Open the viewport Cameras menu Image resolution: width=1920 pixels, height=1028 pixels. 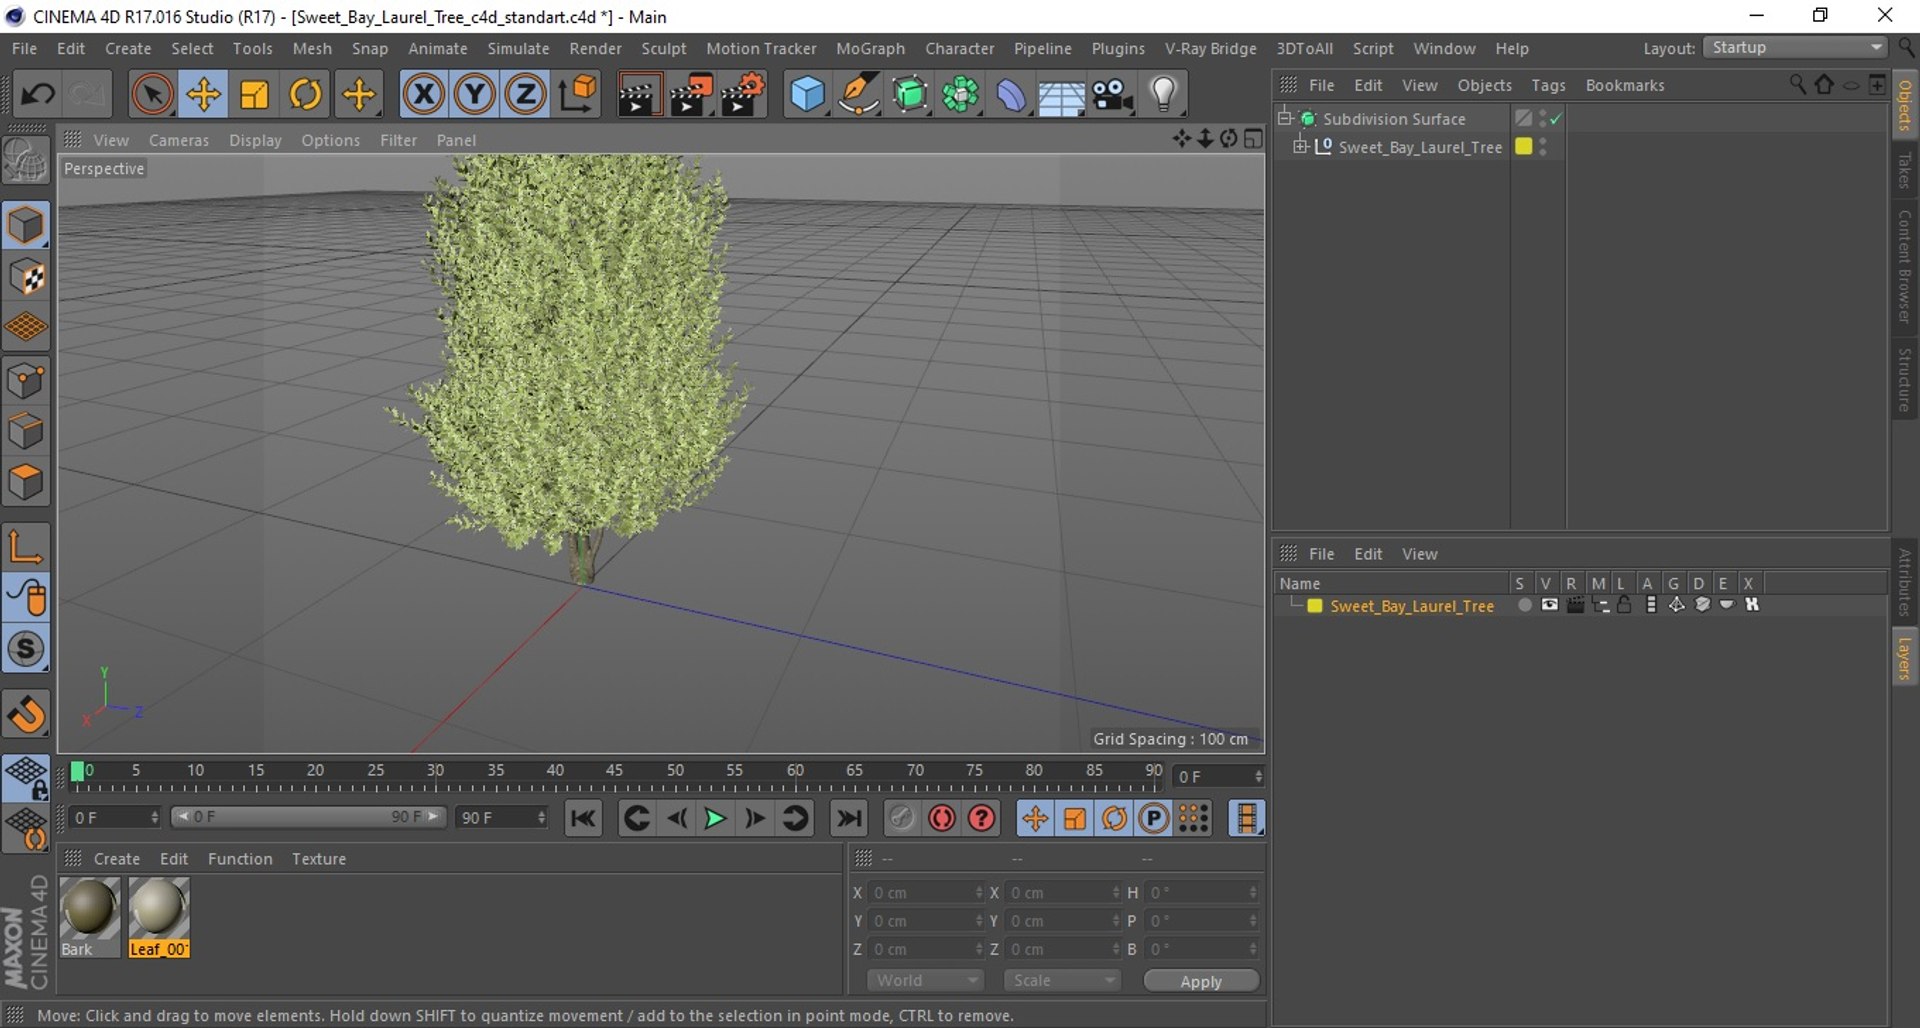coord(179,140)
